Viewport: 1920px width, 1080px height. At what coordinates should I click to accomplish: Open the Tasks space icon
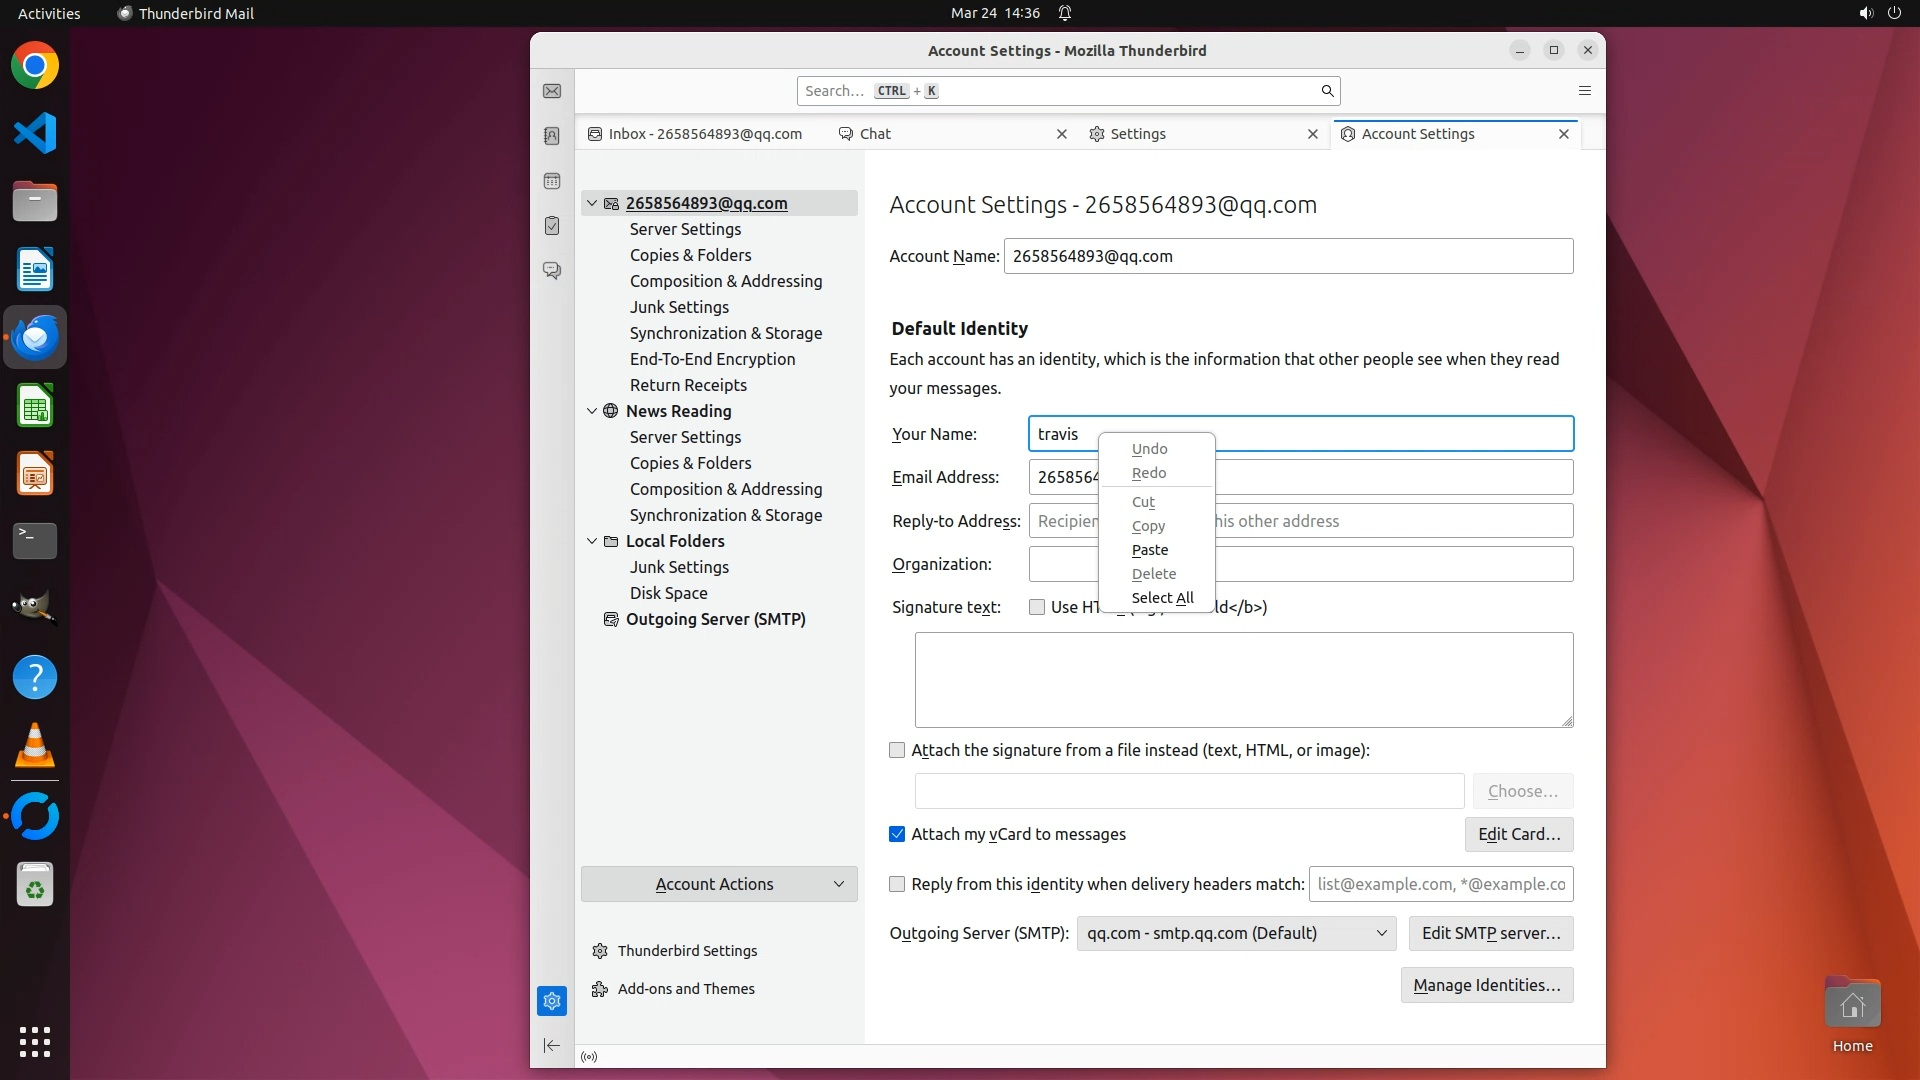(x=552, y=226)
